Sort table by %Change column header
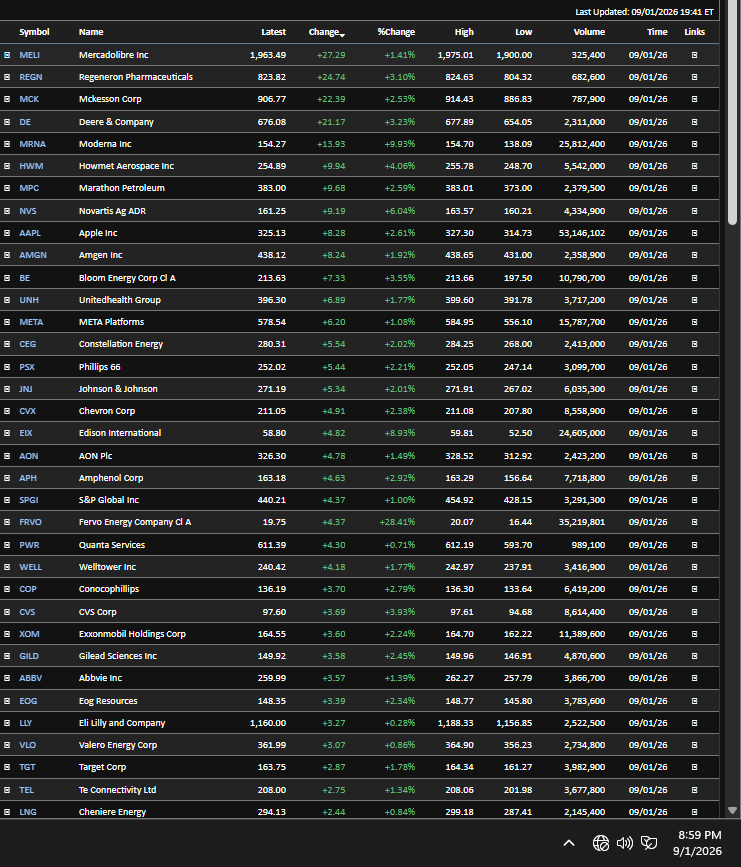Image resolution: width=741 pixels, height=867 pixels. click(396, 32)
